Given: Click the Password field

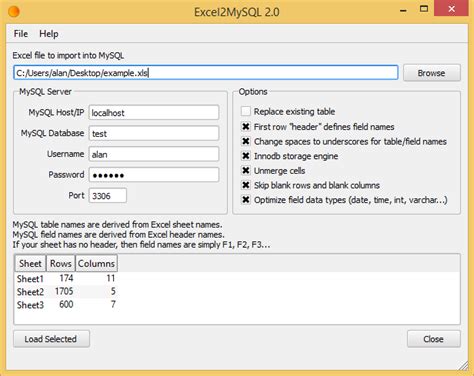Looking at the screenshot, I should [x=154, y=175].
